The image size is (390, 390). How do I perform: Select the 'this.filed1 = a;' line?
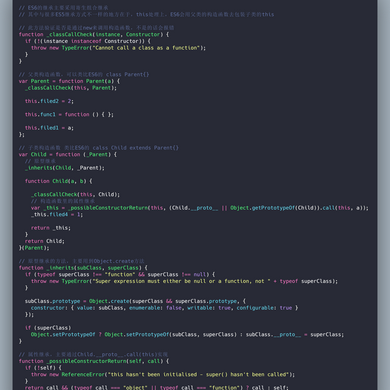tap(49, 128)
